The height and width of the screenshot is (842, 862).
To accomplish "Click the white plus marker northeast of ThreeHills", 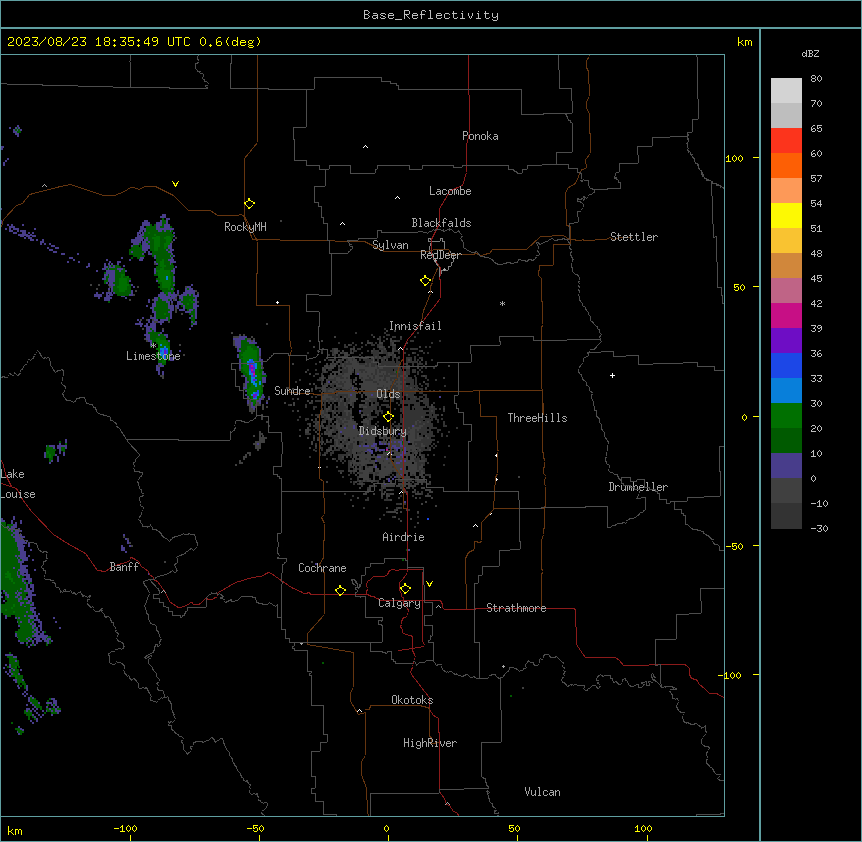I will pyautogui.click(x=612, y=375).
